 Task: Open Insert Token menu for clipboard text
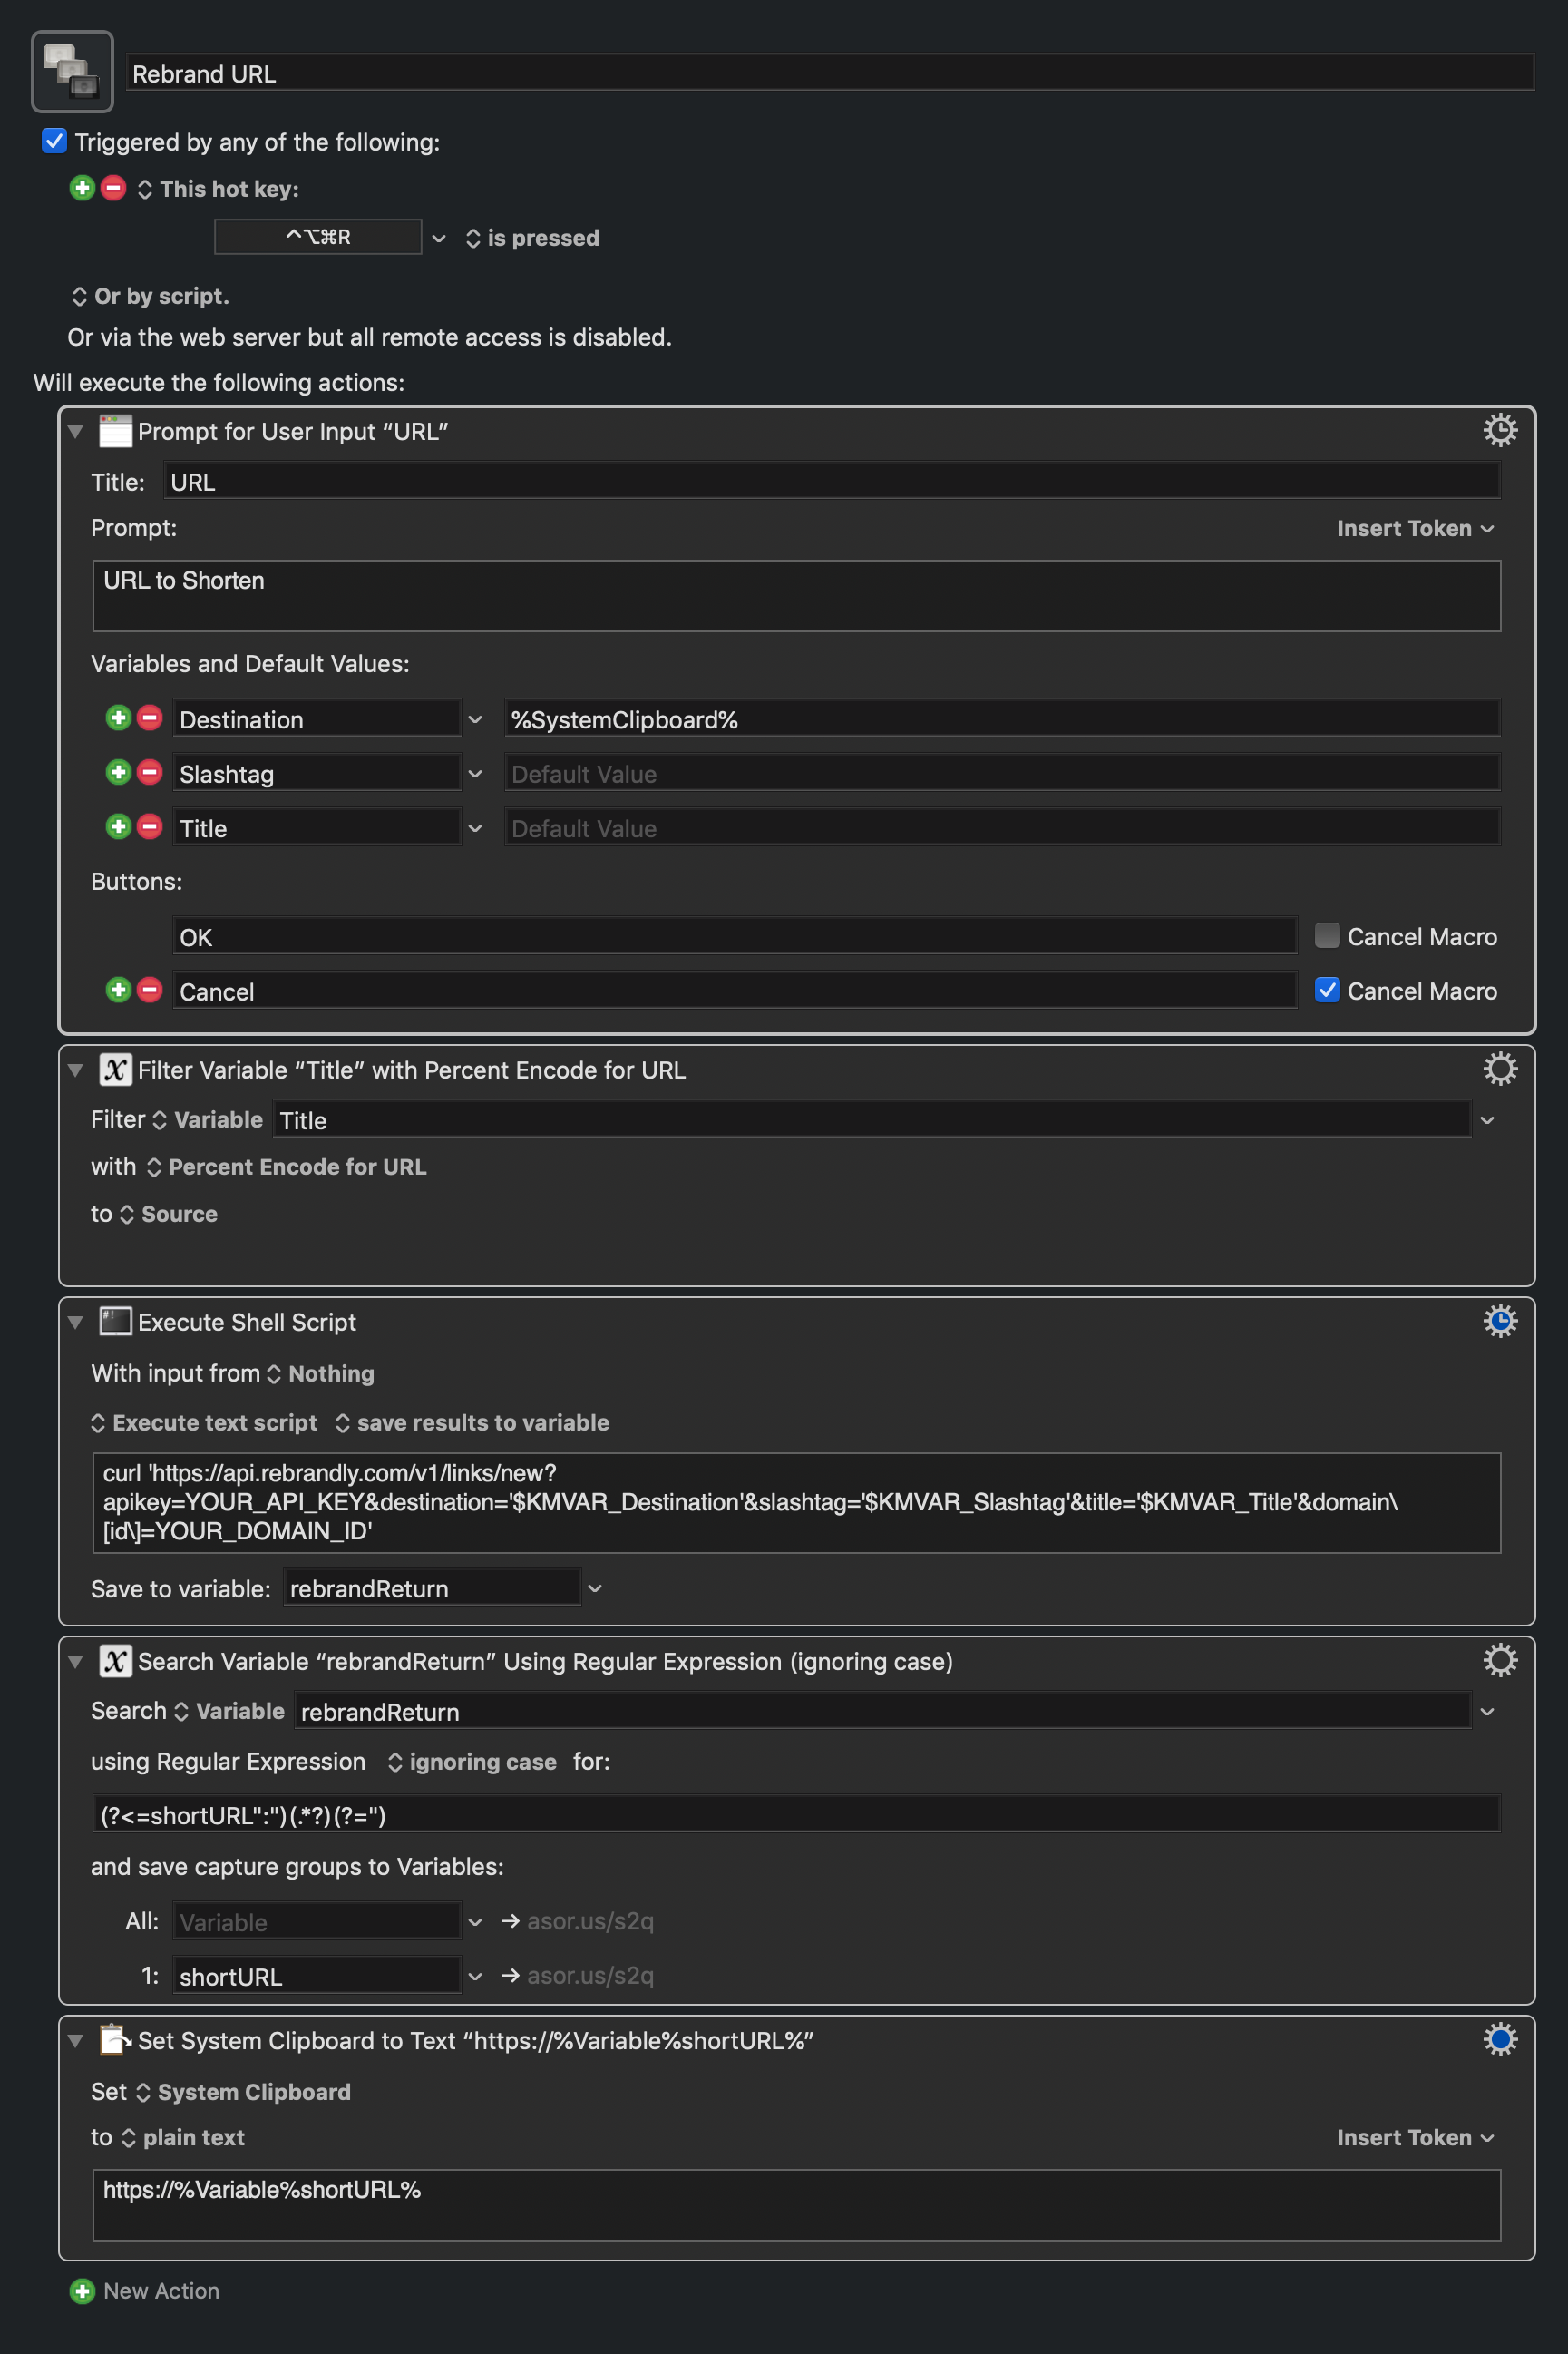pos(1415,2137)
